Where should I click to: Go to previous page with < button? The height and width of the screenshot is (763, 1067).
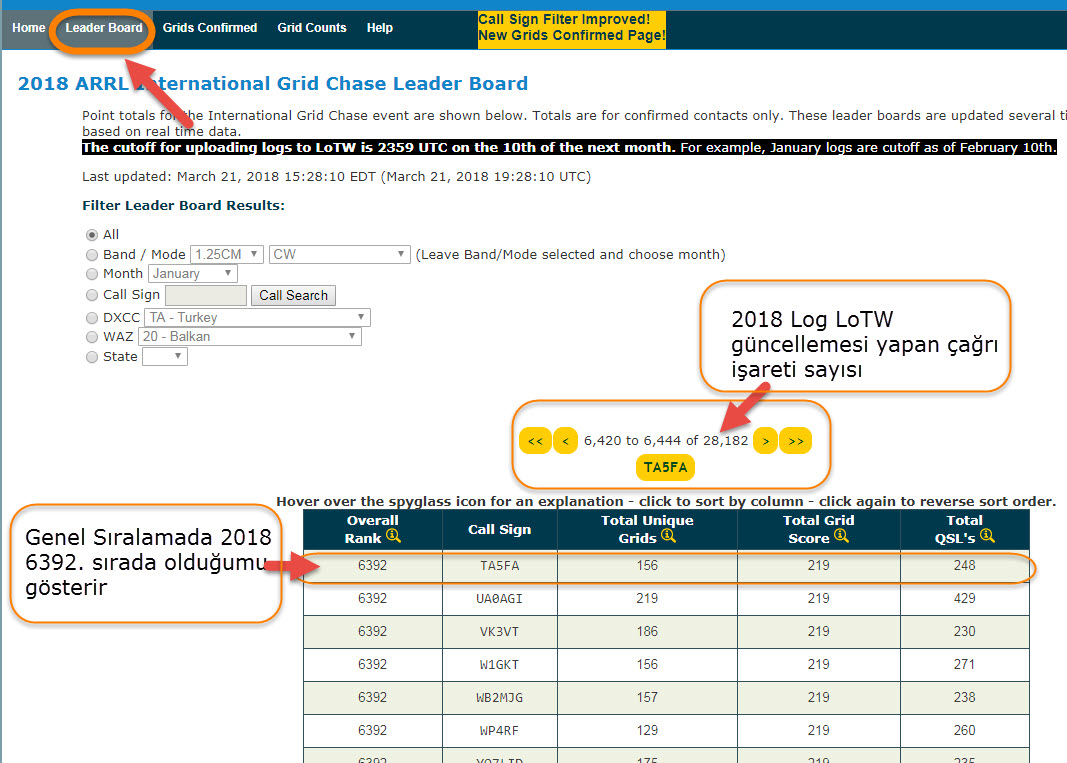(565, 440)
